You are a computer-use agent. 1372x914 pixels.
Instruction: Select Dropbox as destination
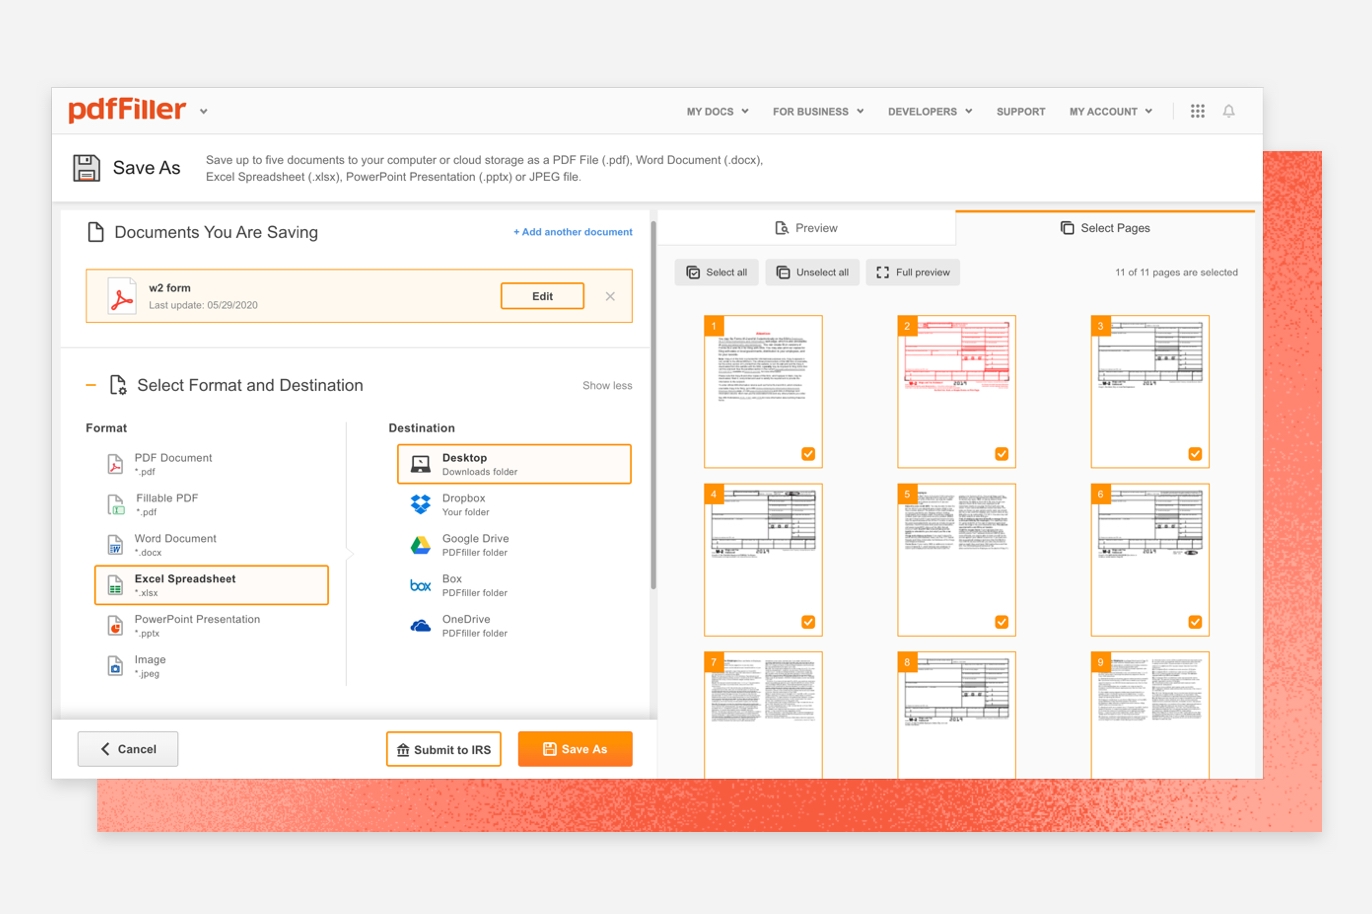[514, 504]
